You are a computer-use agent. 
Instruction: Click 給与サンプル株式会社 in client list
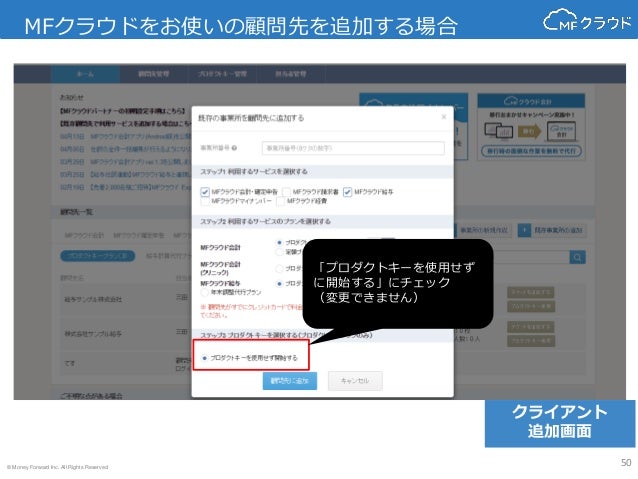click(93, 300)
